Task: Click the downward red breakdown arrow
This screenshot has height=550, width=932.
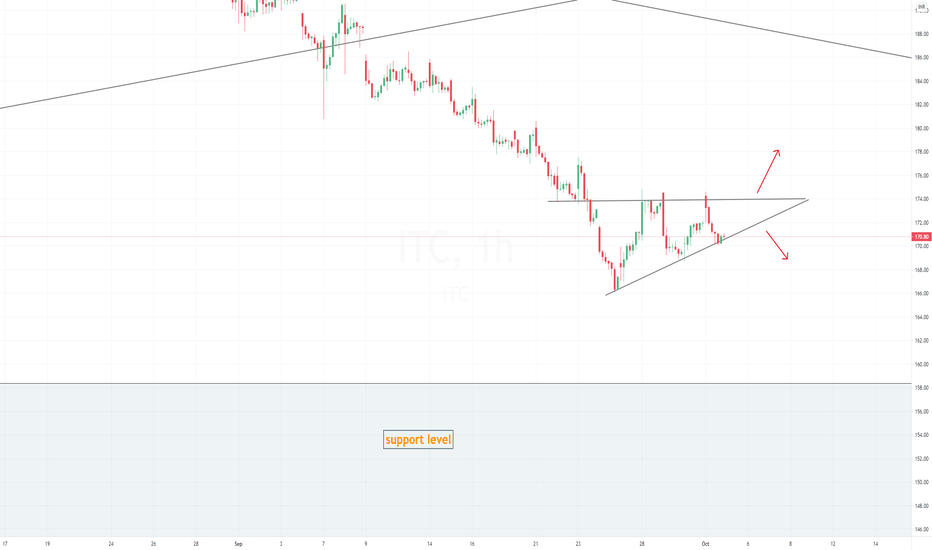Action: (777, 245)
